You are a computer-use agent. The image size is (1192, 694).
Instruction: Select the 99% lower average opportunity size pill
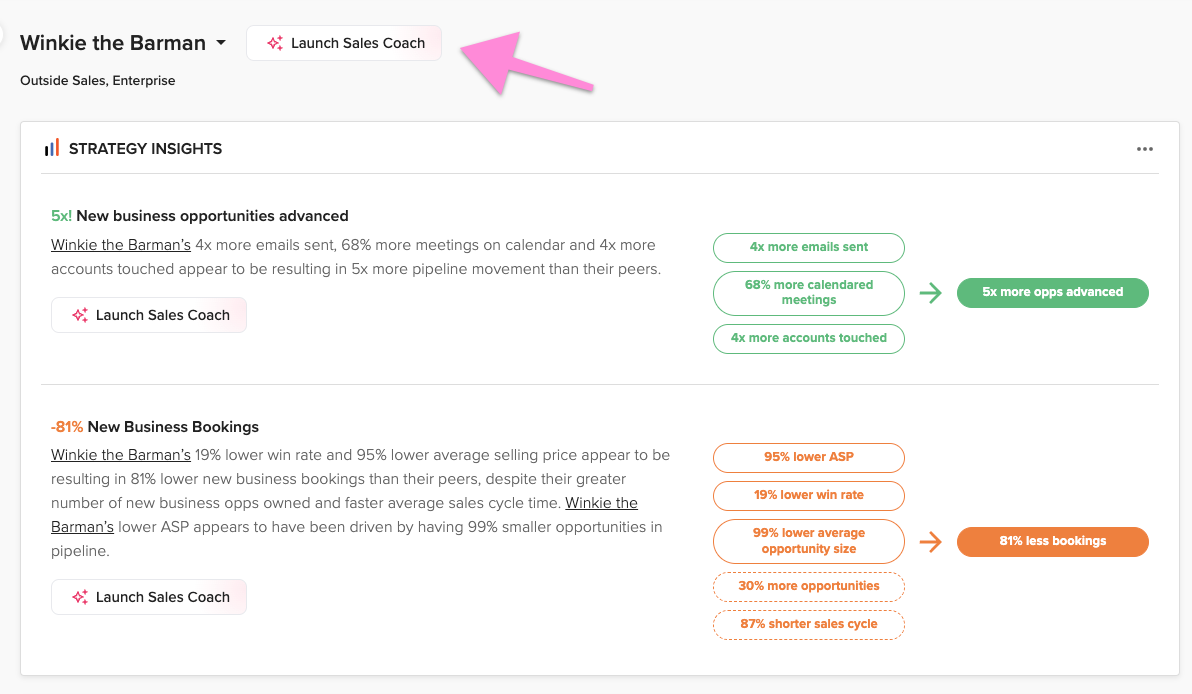[809, 541]
